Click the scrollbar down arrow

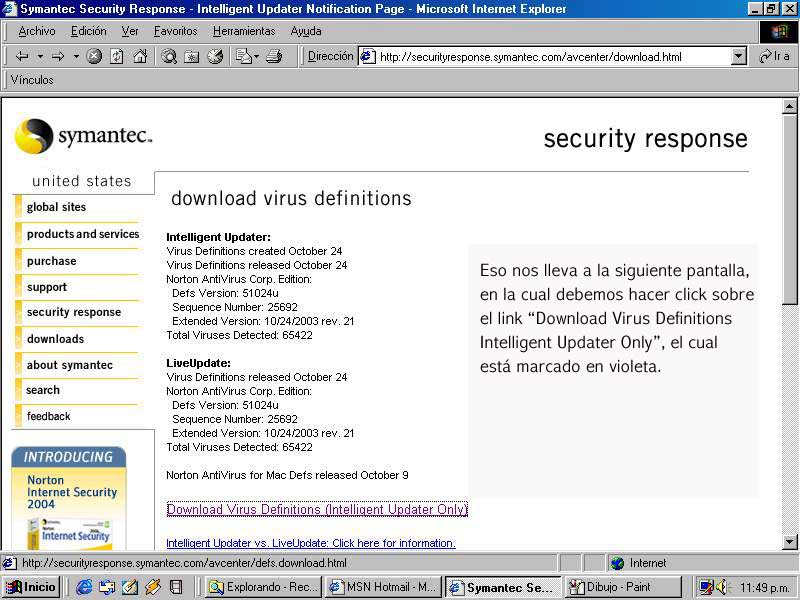[789, 542]
